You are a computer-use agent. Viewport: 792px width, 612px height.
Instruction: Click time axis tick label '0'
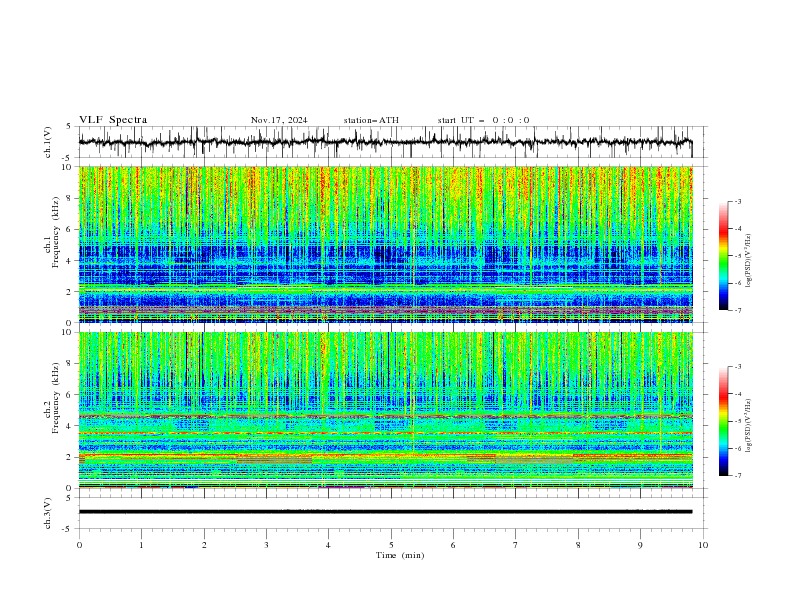point(79,545)
